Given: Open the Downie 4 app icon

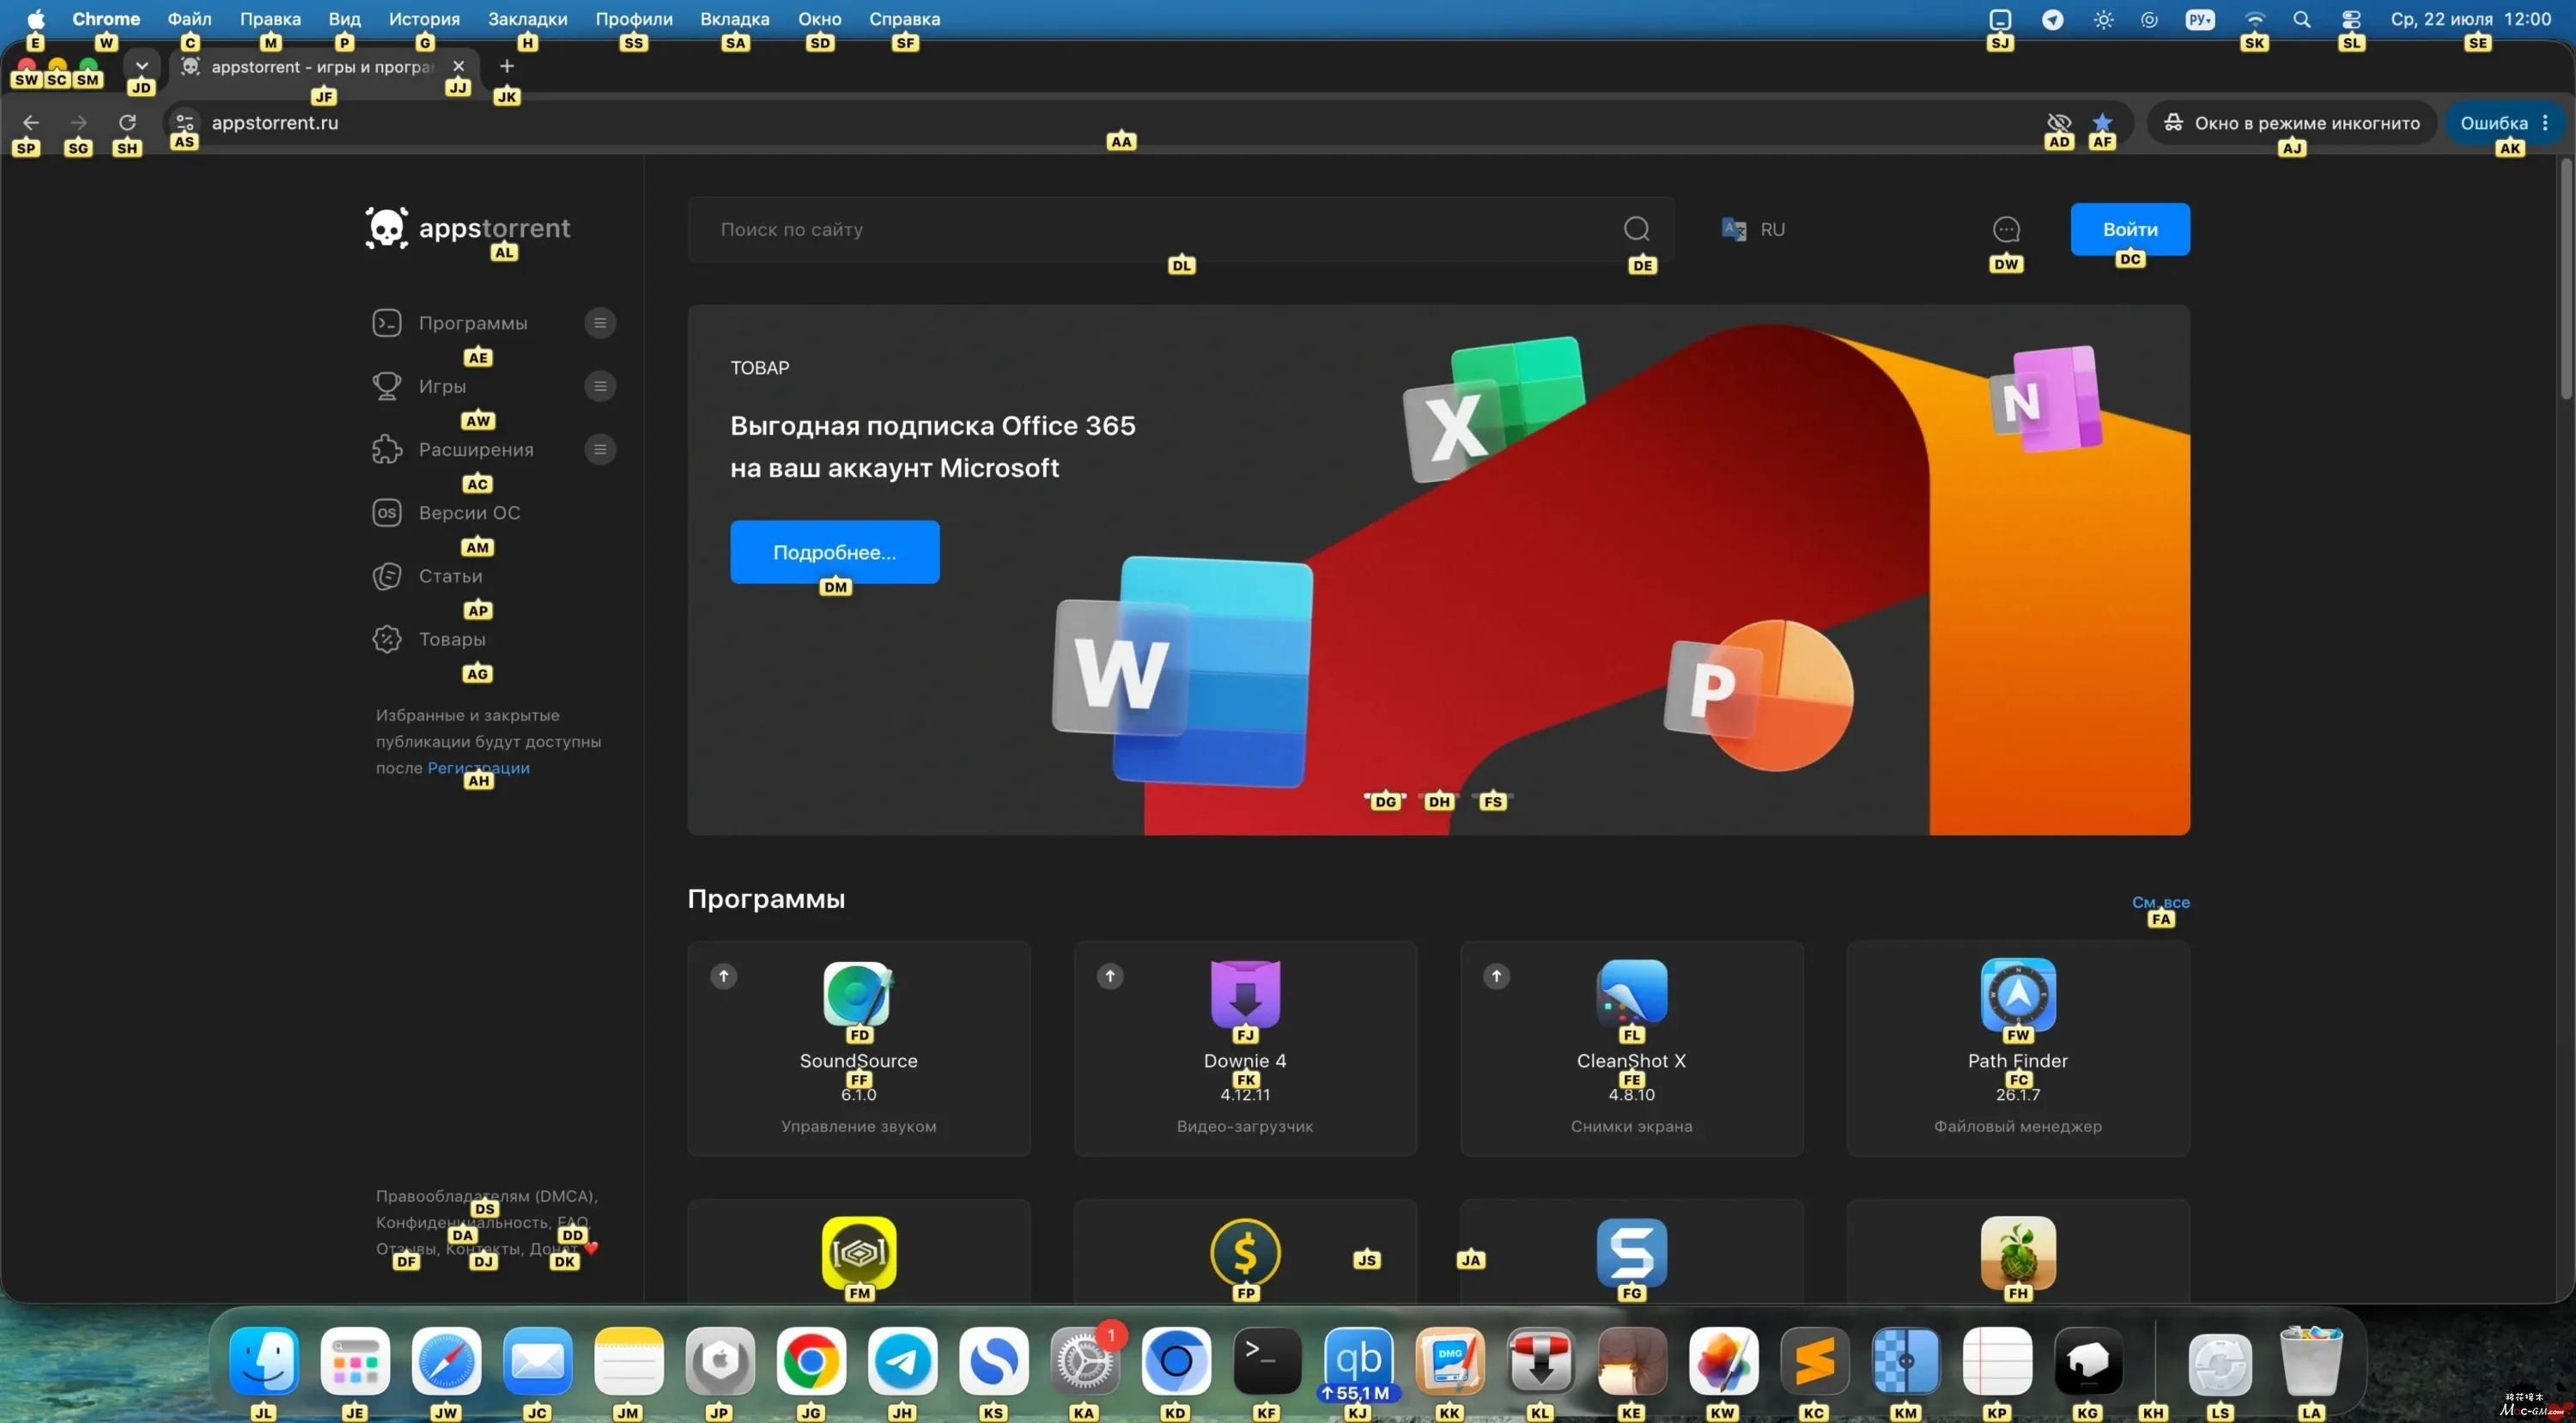Looking at the screenshot, I should (1245, 994).
